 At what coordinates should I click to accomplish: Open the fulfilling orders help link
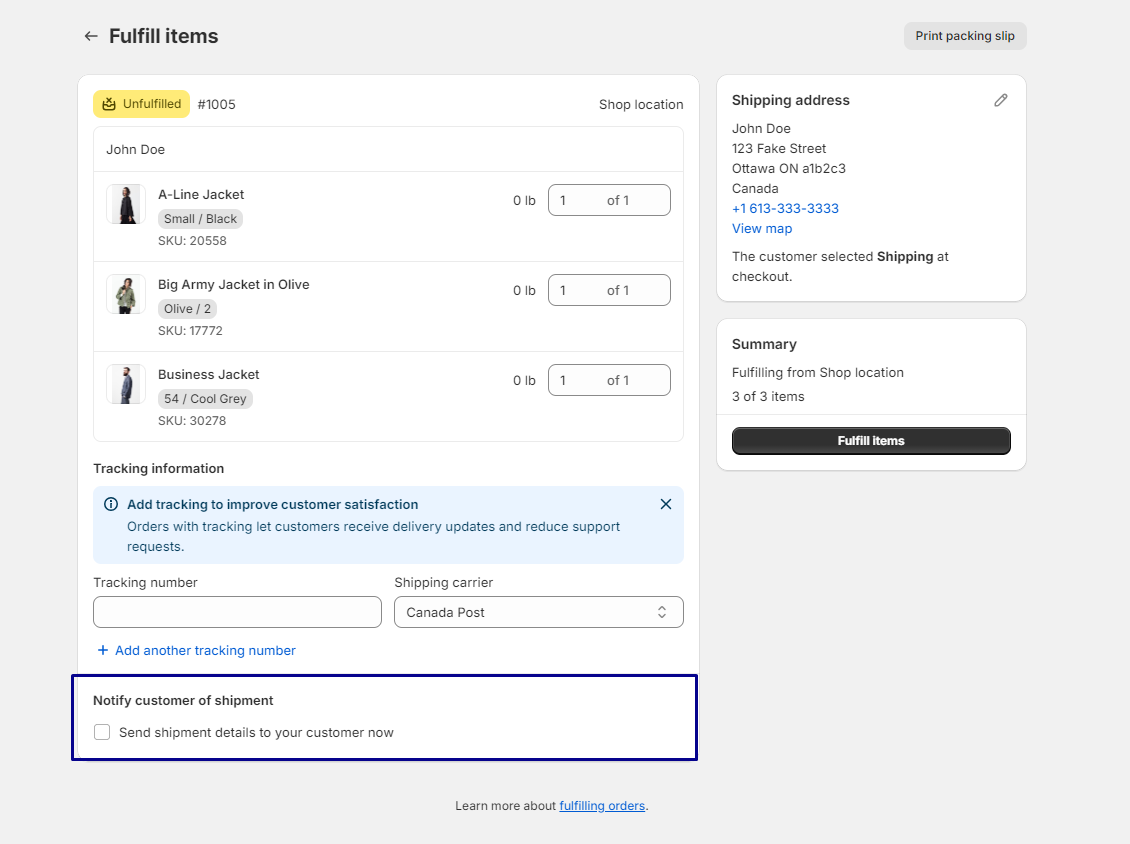click(x=602, y=806)
